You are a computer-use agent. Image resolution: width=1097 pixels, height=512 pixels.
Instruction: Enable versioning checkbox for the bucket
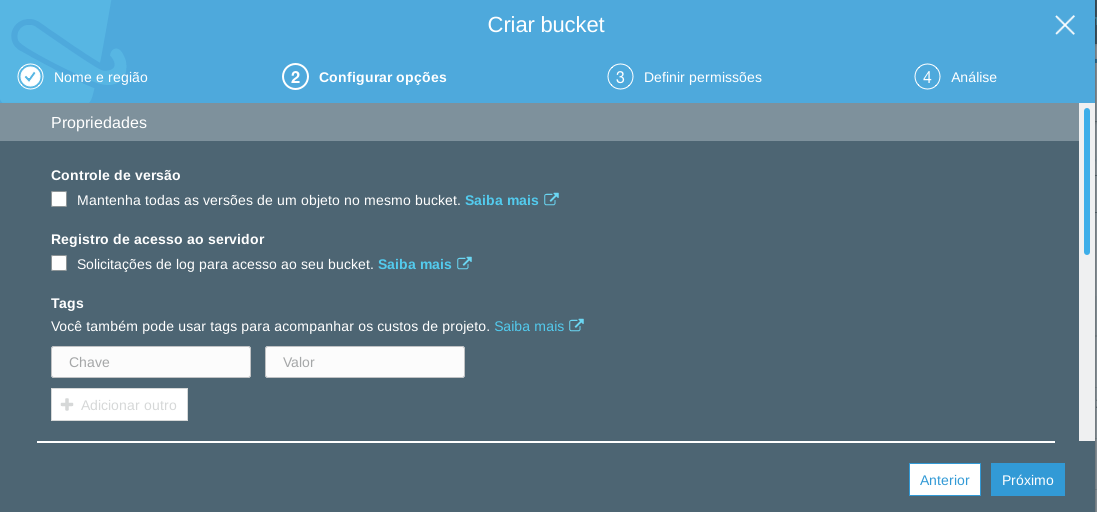click(x=60, y=200)
